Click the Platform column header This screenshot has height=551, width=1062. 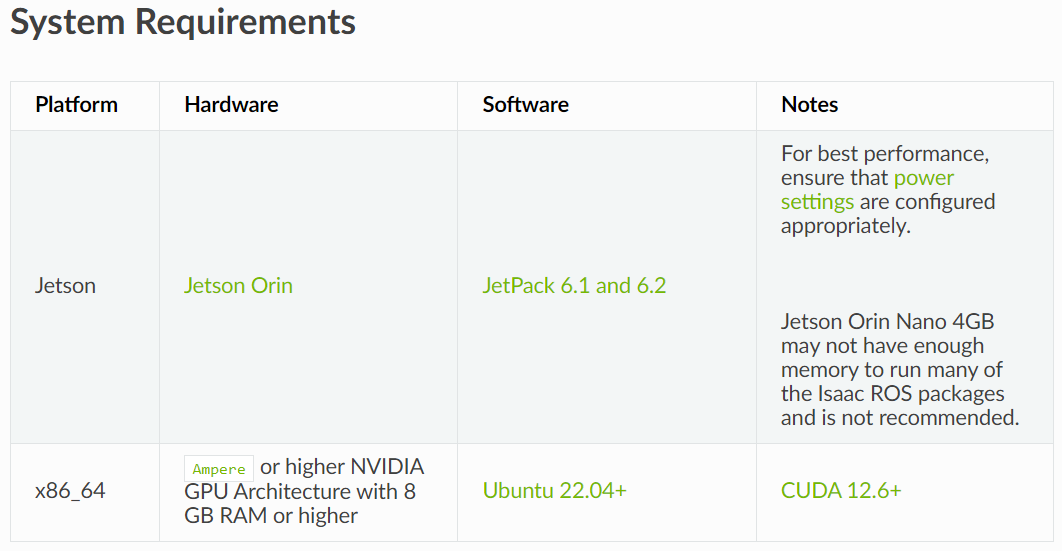pos(77,105)
